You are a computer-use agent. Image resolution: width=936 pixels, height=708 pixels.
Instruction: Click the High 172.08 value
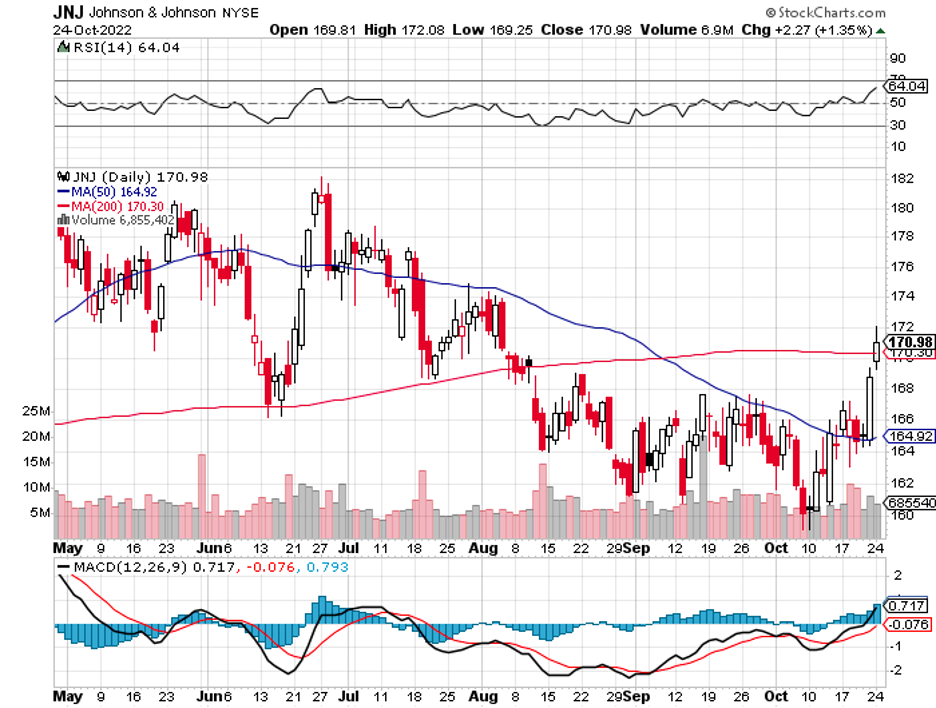(404, 30)
